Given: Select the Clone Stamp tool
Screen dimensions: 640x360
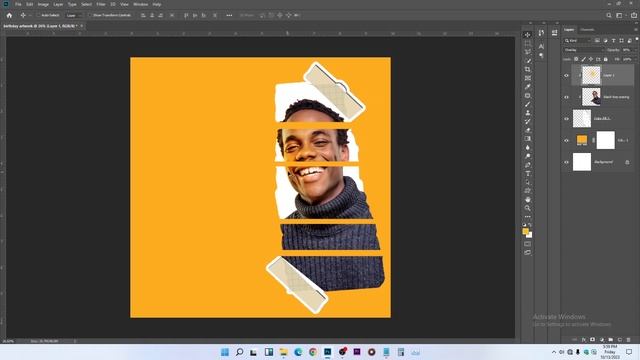Looking at the screenshot, I should [527, 113].
